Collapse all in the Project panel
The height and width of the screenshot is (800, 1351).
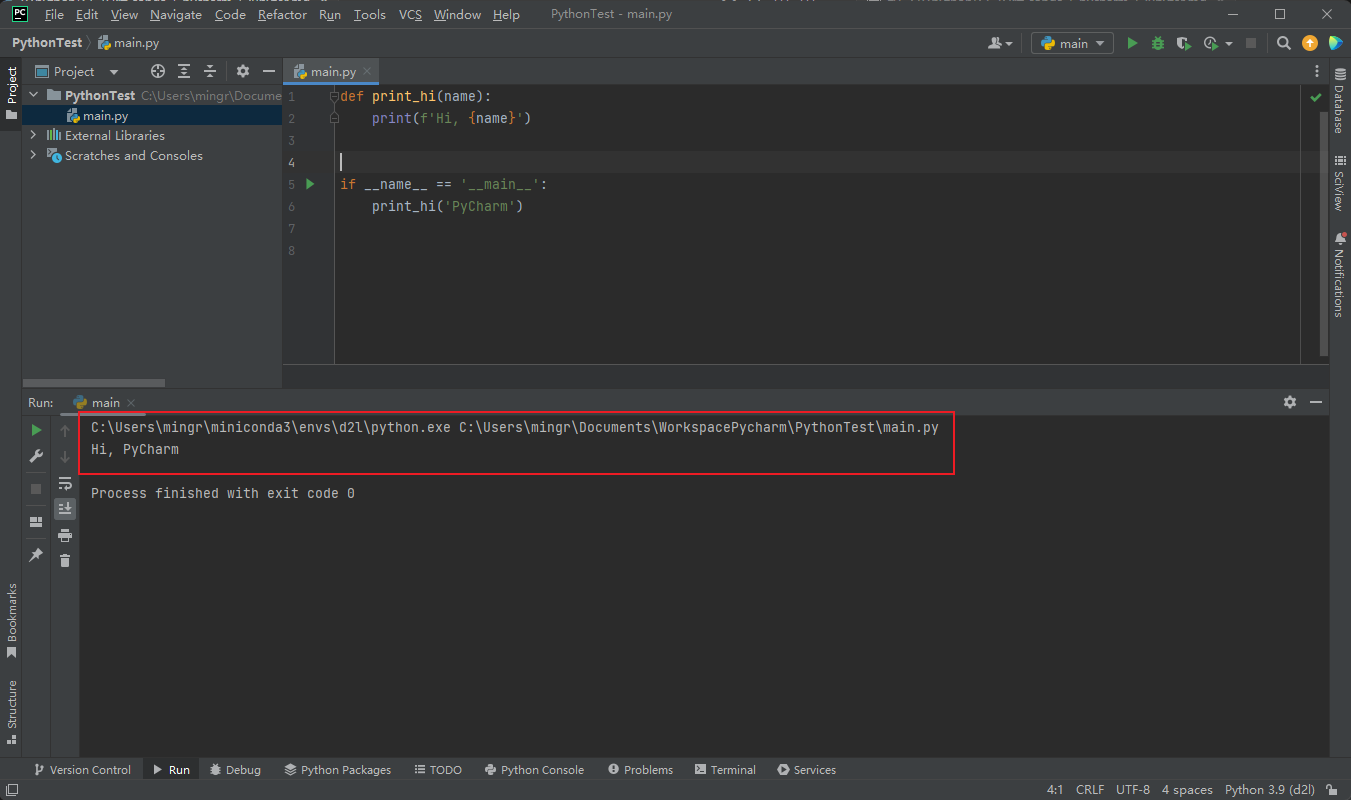point(210,71)
